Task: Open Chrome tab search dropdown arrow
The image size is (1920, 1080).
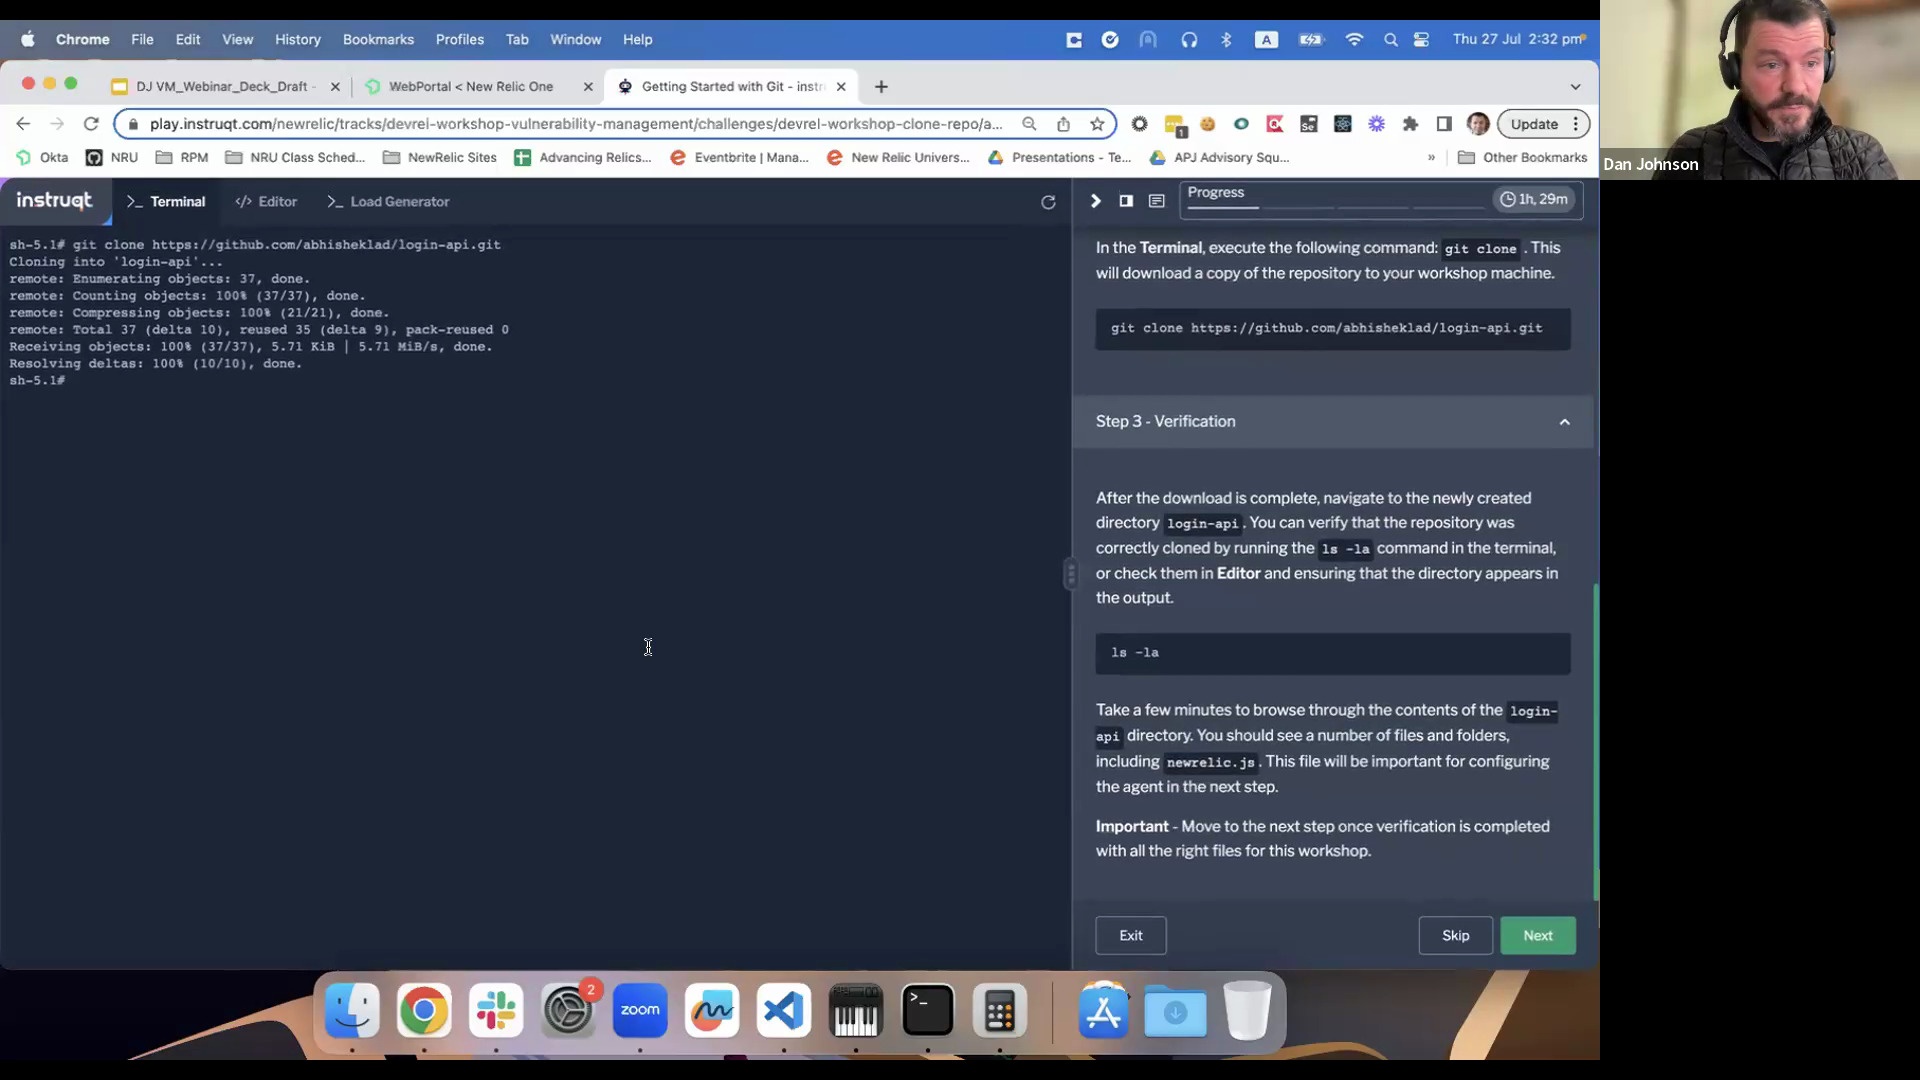Action: click(1575, 87)
